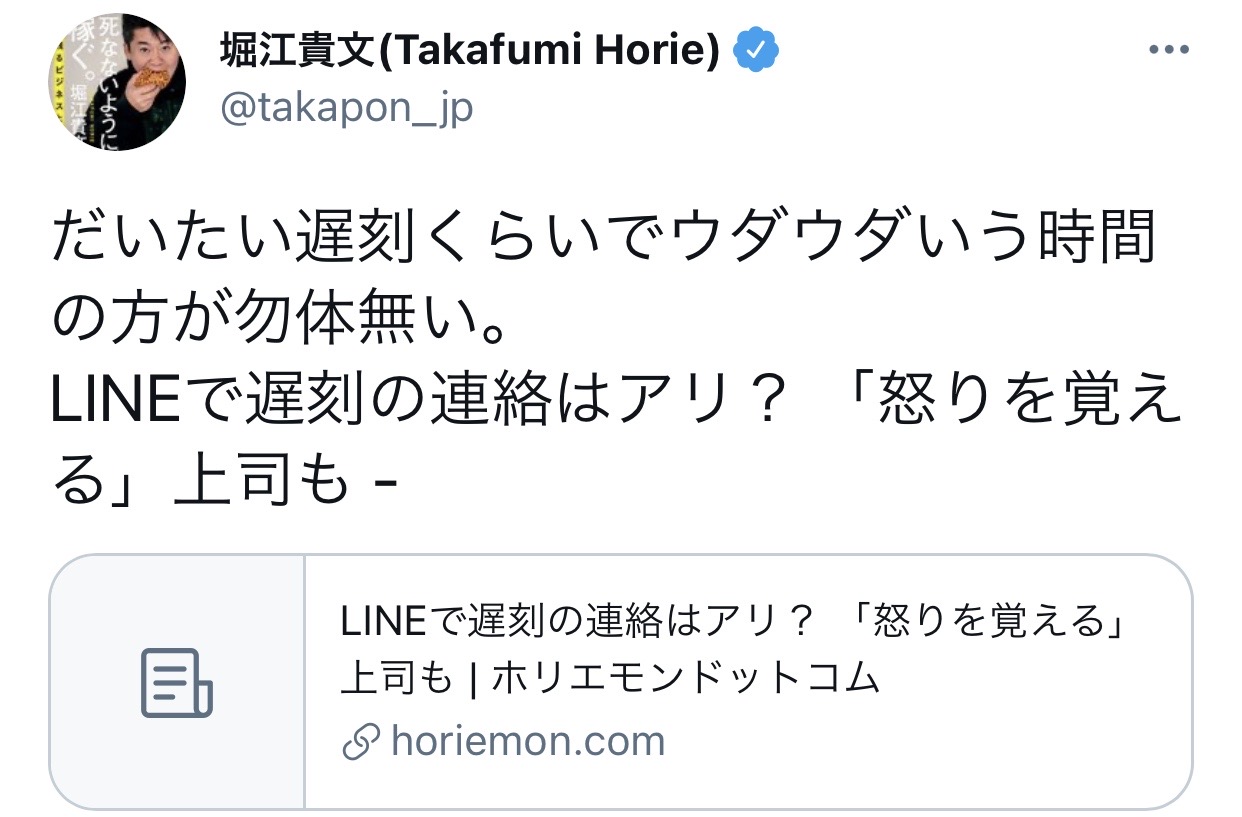Click 「怒りを覚える」 in the link card title
Viewport: 1242px width, 817px height.
pyautogui.click(x=992, y=623)
